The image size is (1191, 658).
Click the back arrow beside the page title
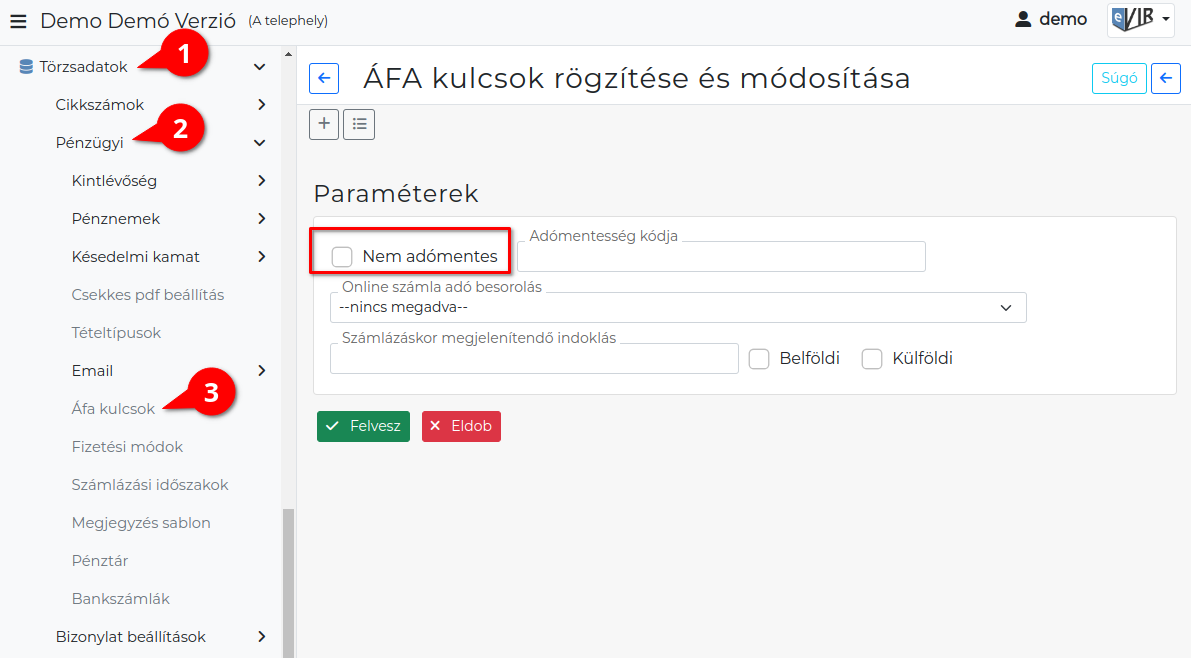click(324, 78)
